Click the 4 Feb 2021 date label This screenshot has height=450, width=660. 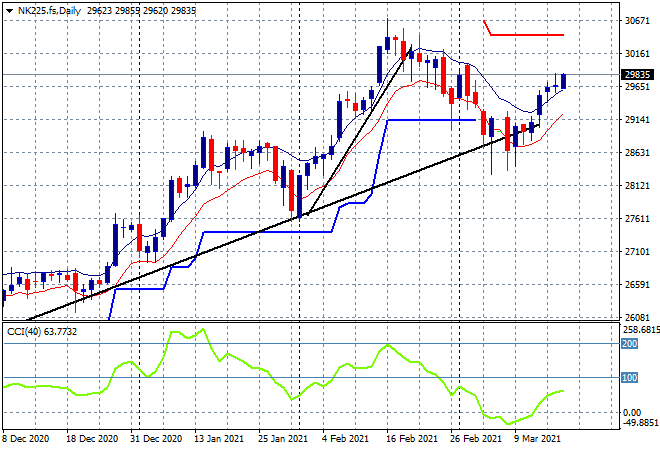[x=346, y=439]
